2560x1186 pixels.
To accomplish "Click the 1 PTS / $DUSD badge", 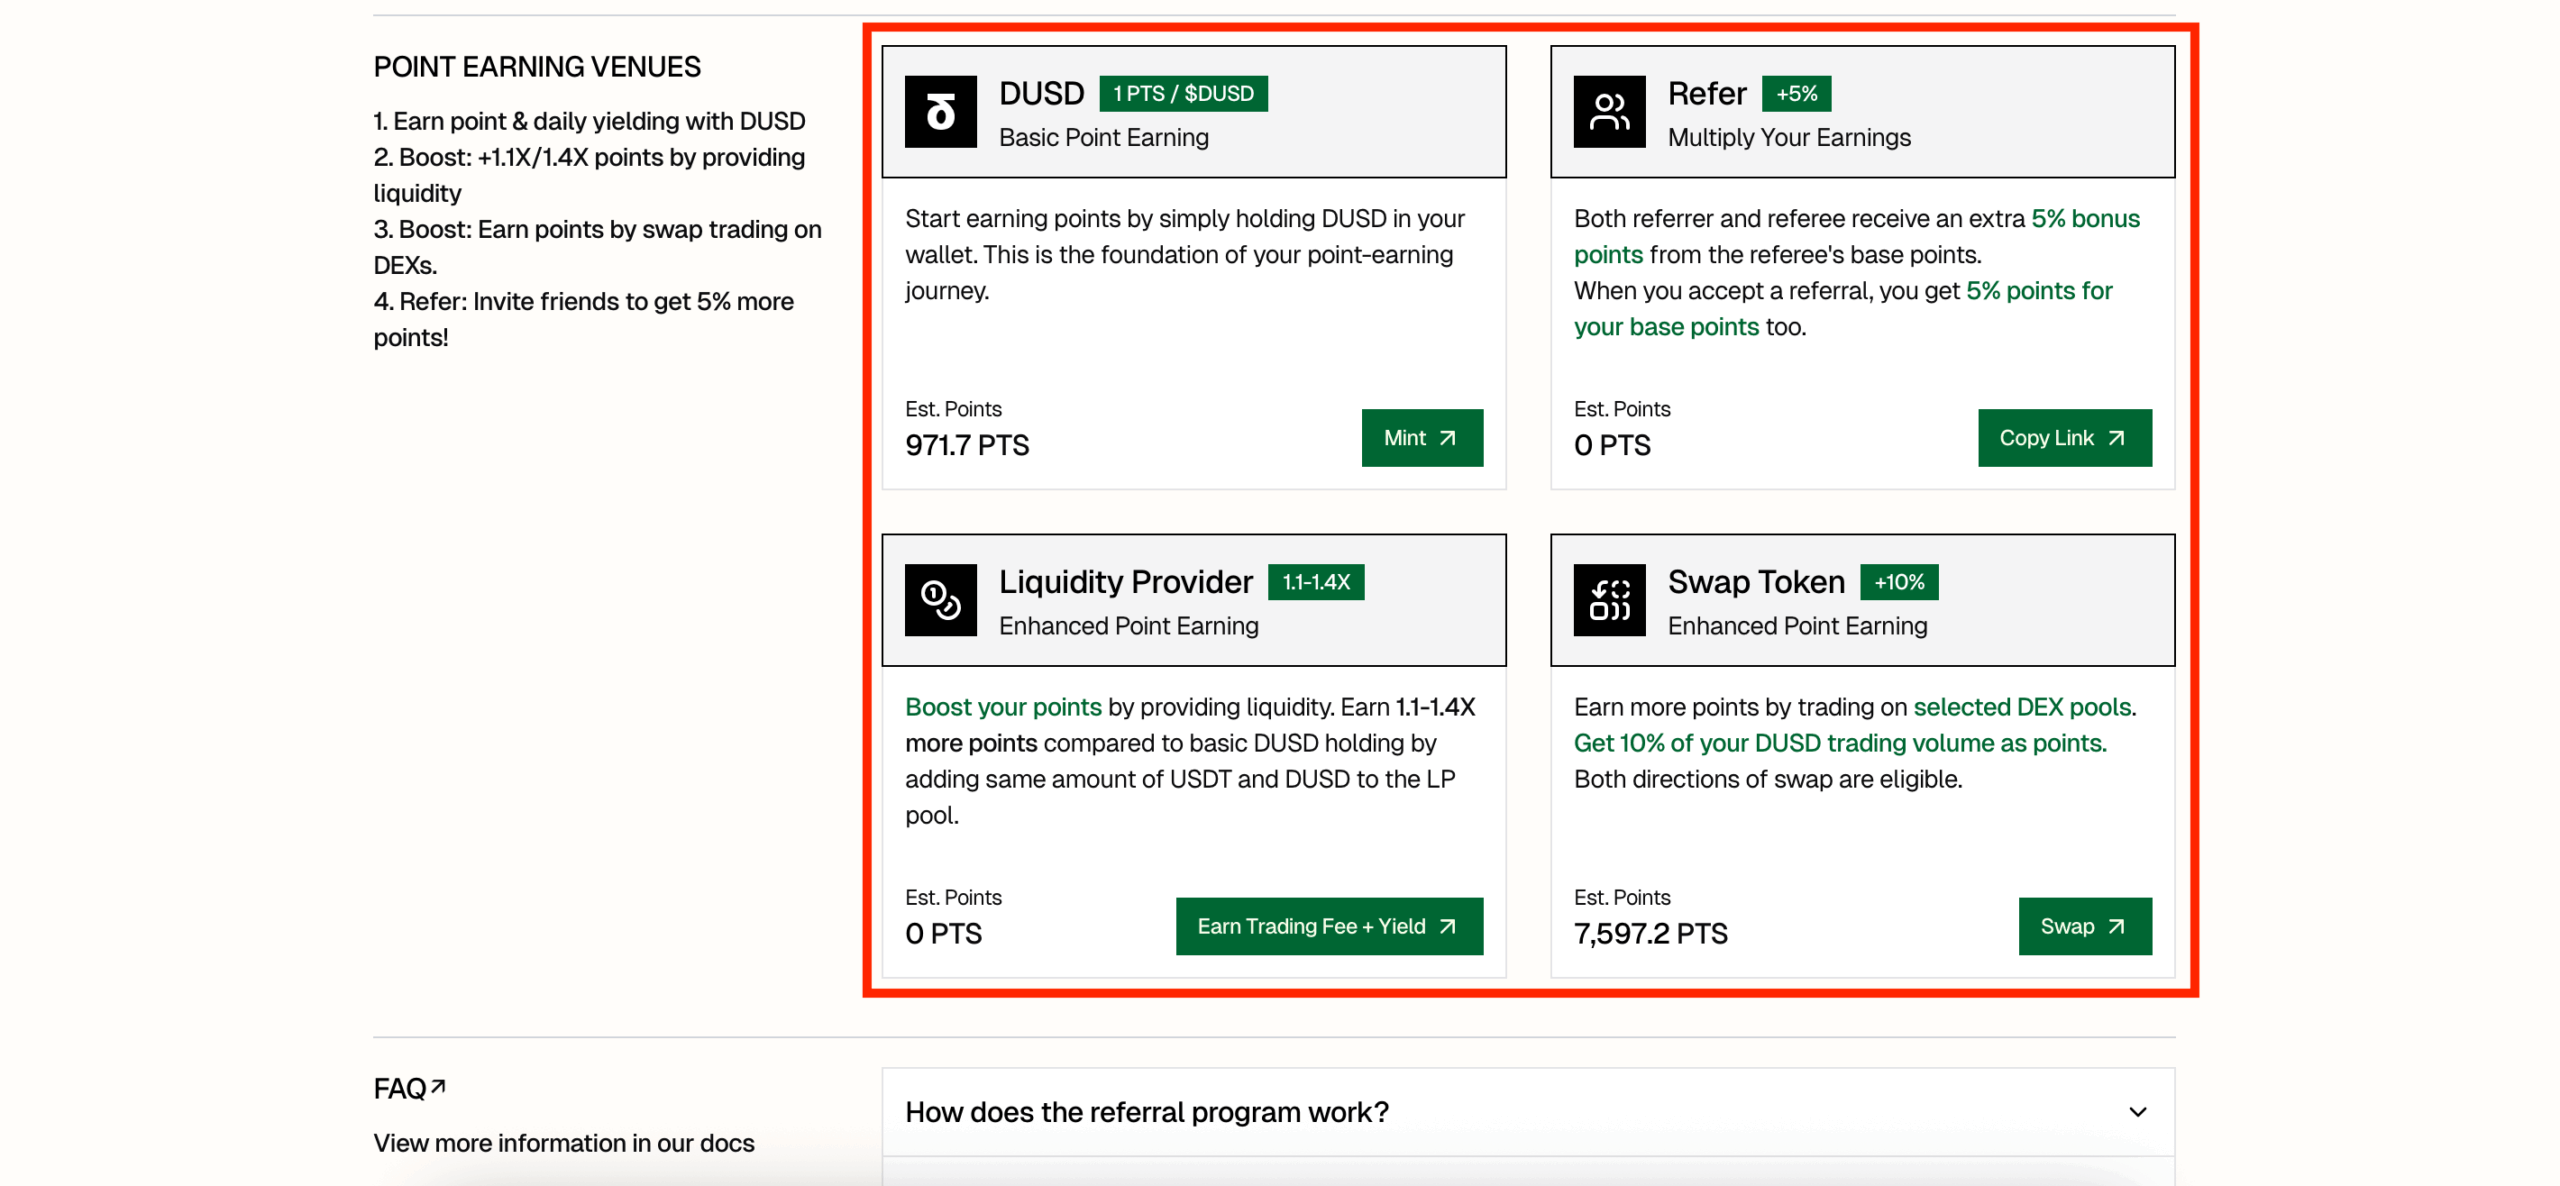I will pos(1183,94).
